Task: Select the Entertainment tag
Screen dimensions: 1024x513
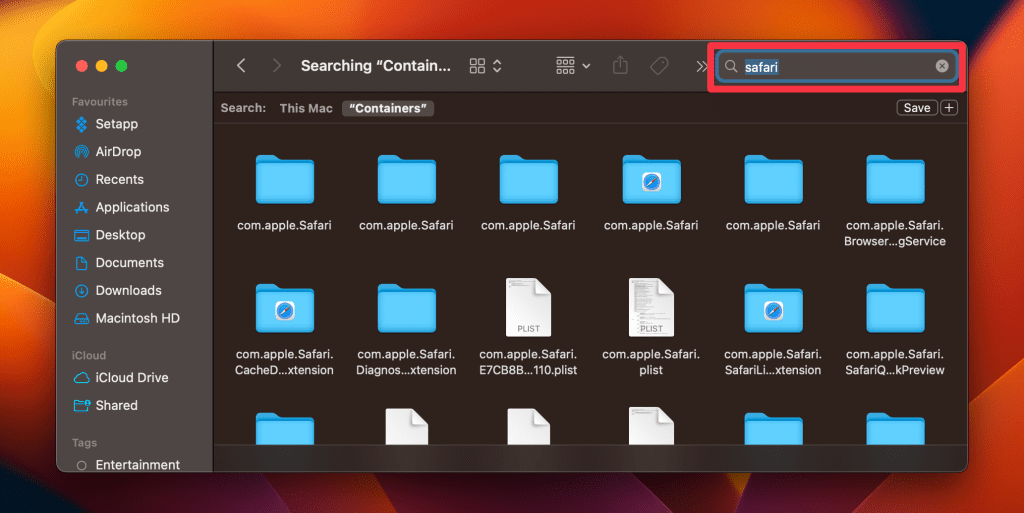Action: [137, 465]
